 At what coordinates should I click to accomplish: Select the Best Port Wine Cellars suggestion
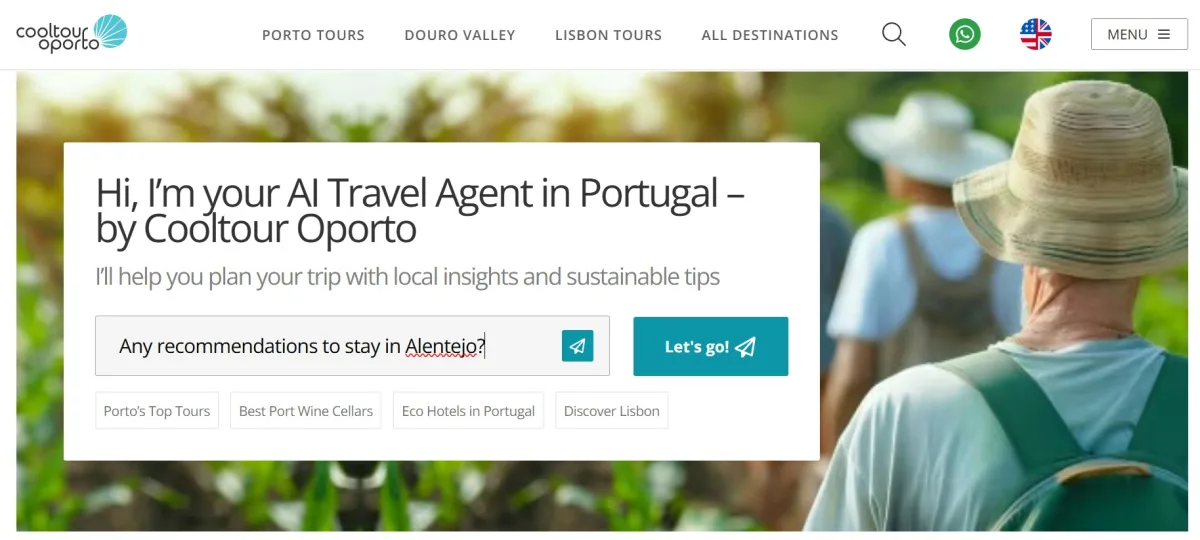pos(306,411)
